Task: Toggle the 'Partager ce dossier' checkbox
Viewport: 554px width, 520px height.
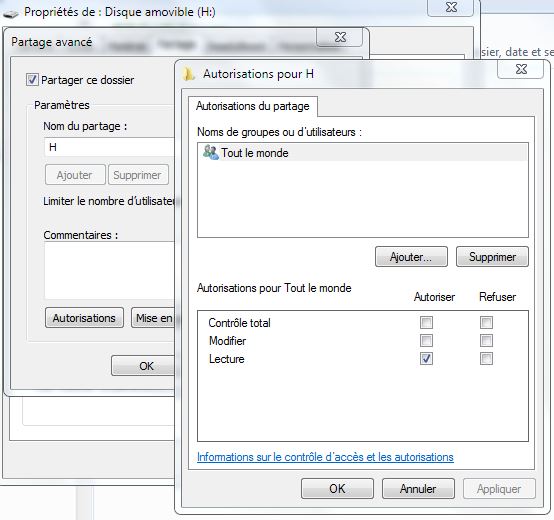Action: 32,79
